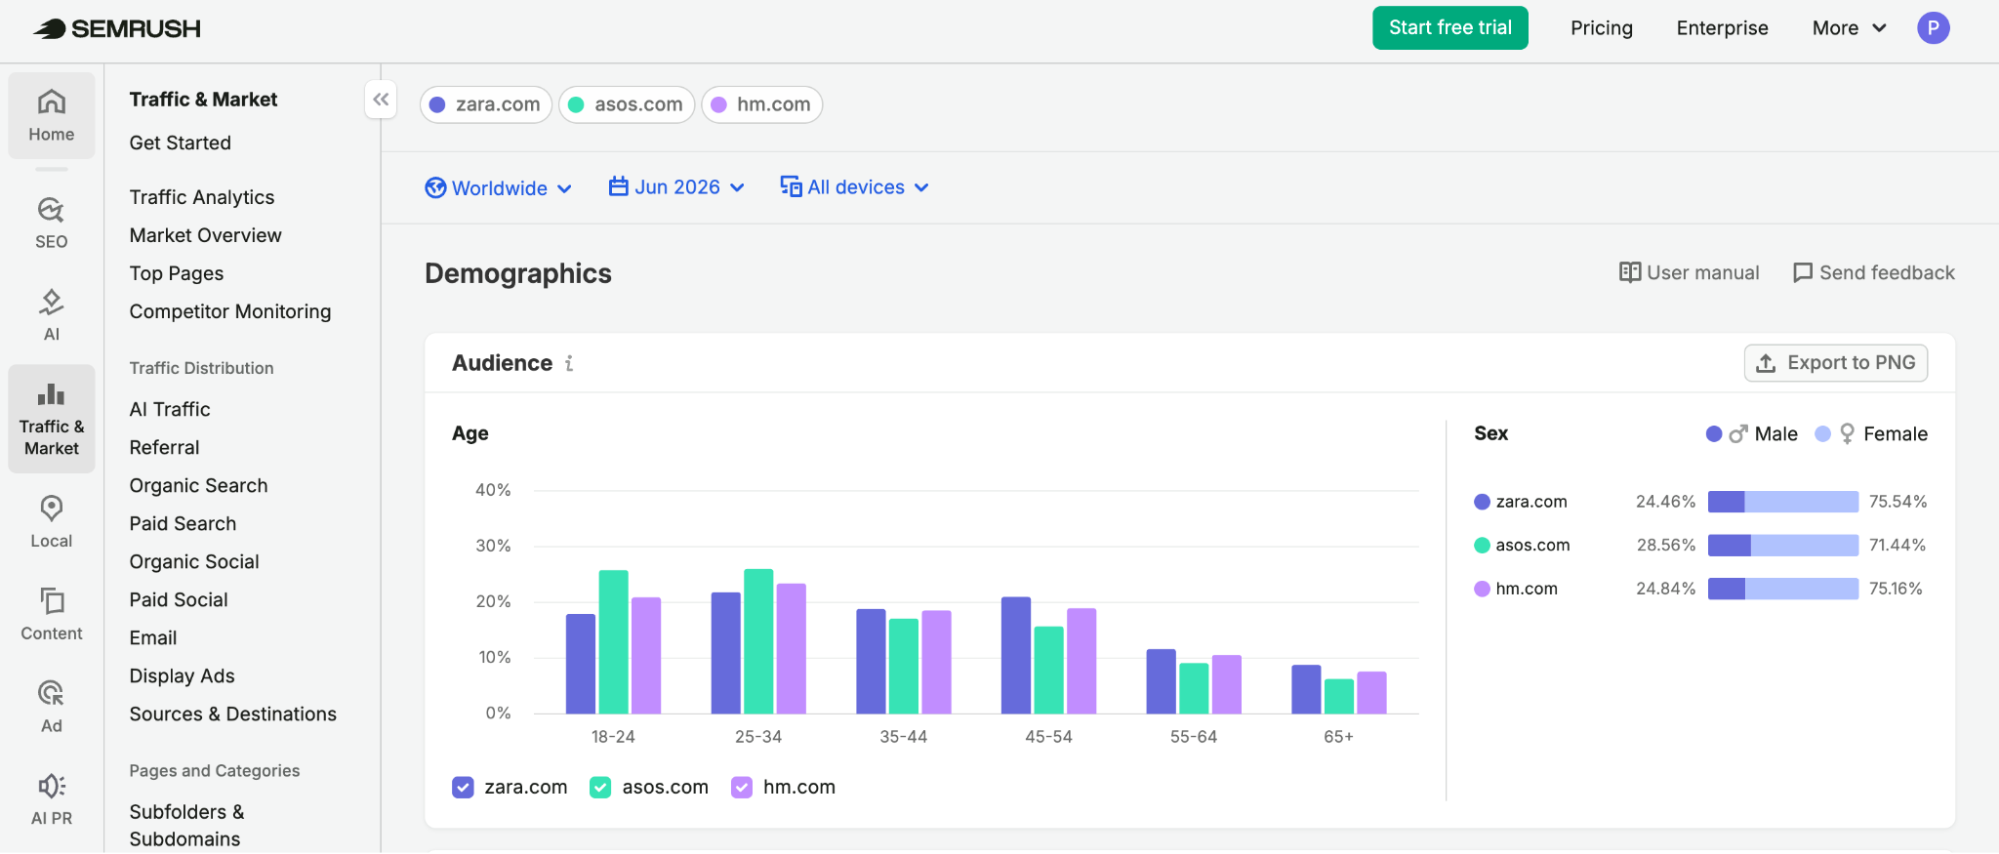The image size is (1999, 854).
Task: Open Paid Search in side menu
Action: pyautogui.click(x=183, y=523)
